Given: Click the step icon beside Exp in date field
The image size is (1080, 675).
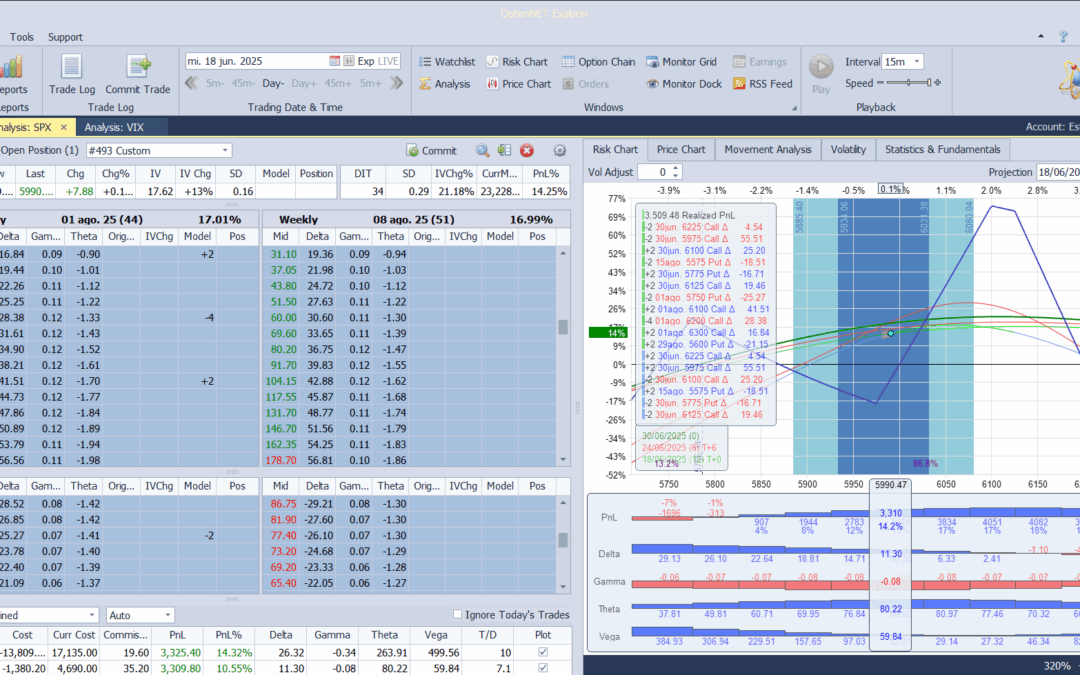Looking at the screenshot, I should point(349,61).
